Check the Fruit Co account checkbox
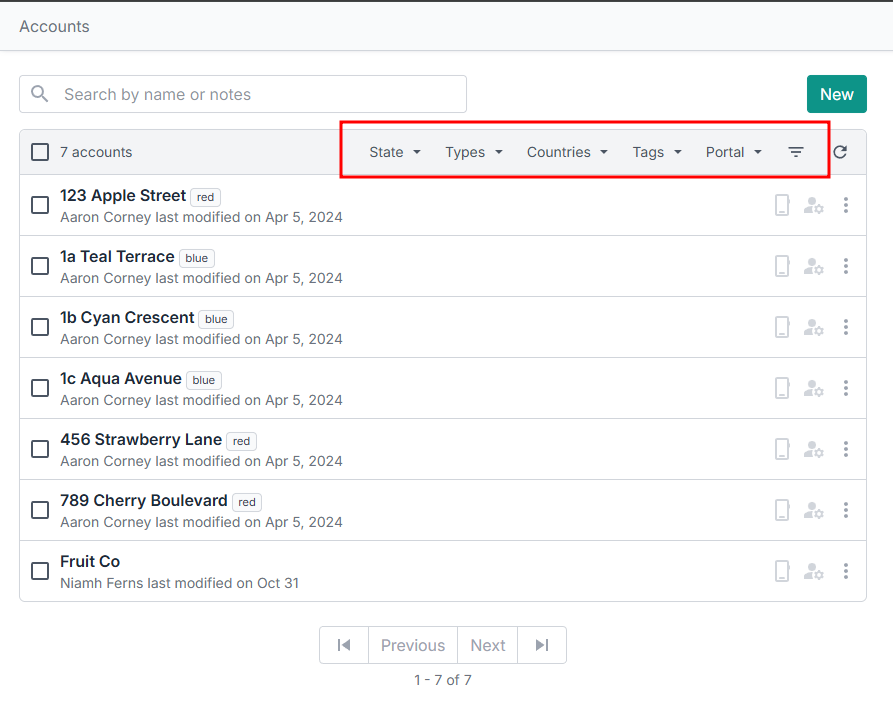The width and height of the screenshot is (893, 724). pos(40,571)
